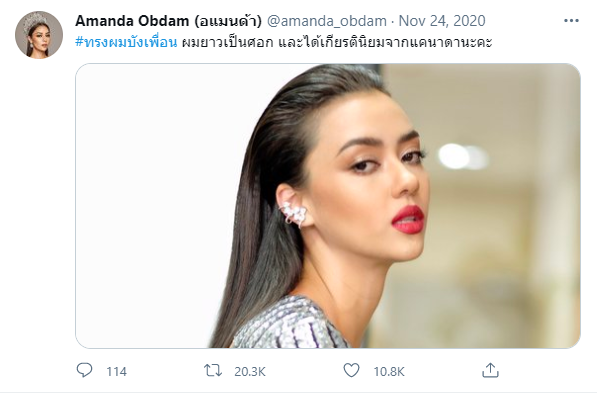Screen dimensions: 597x393
Task: Click the 20.3K retweets count
Action: pos(250,371)
